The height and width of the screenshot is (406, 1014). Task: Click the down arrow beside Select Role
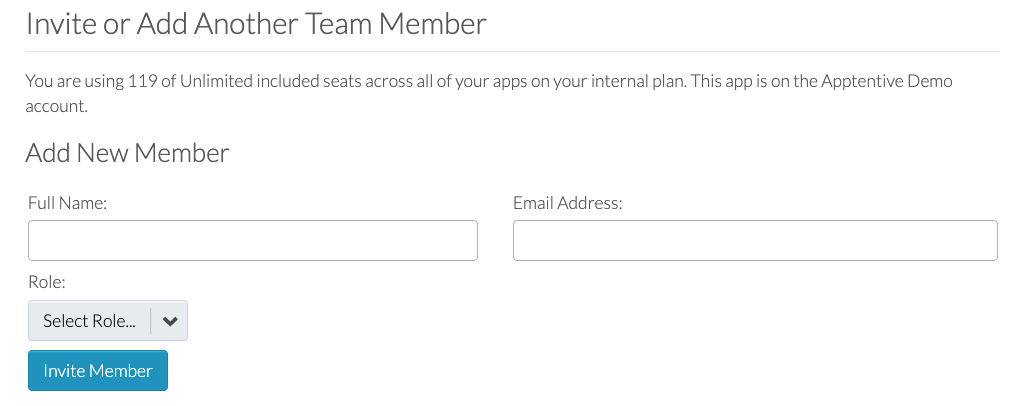pyautogui.click(x=169, y=321)
